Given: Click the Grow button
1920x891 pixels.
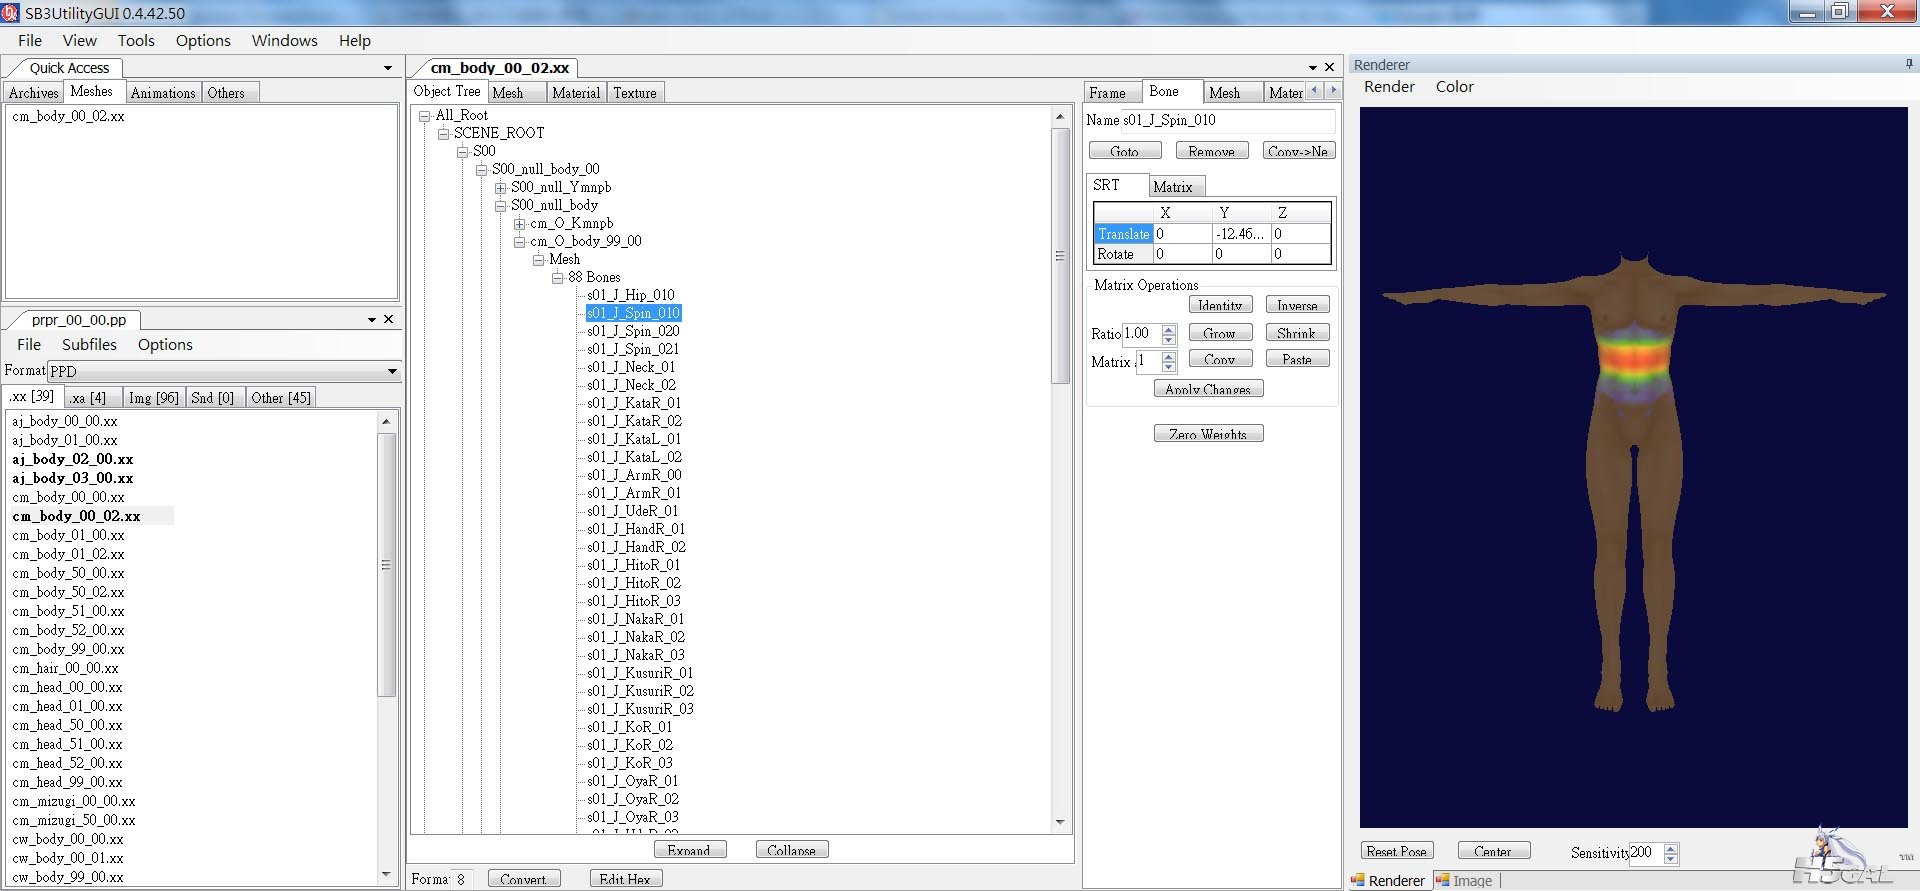Looking at the screenshot, I should pos(1220,333).
